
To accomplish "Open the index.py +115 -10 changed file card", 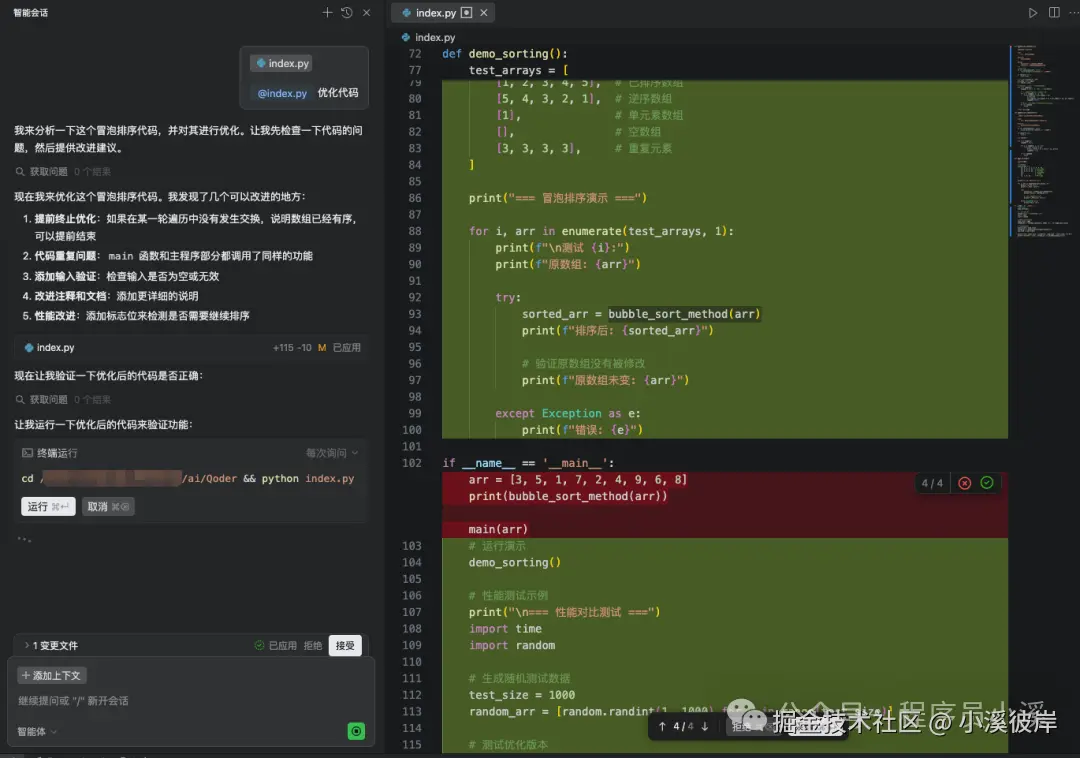I will (190, 348).
